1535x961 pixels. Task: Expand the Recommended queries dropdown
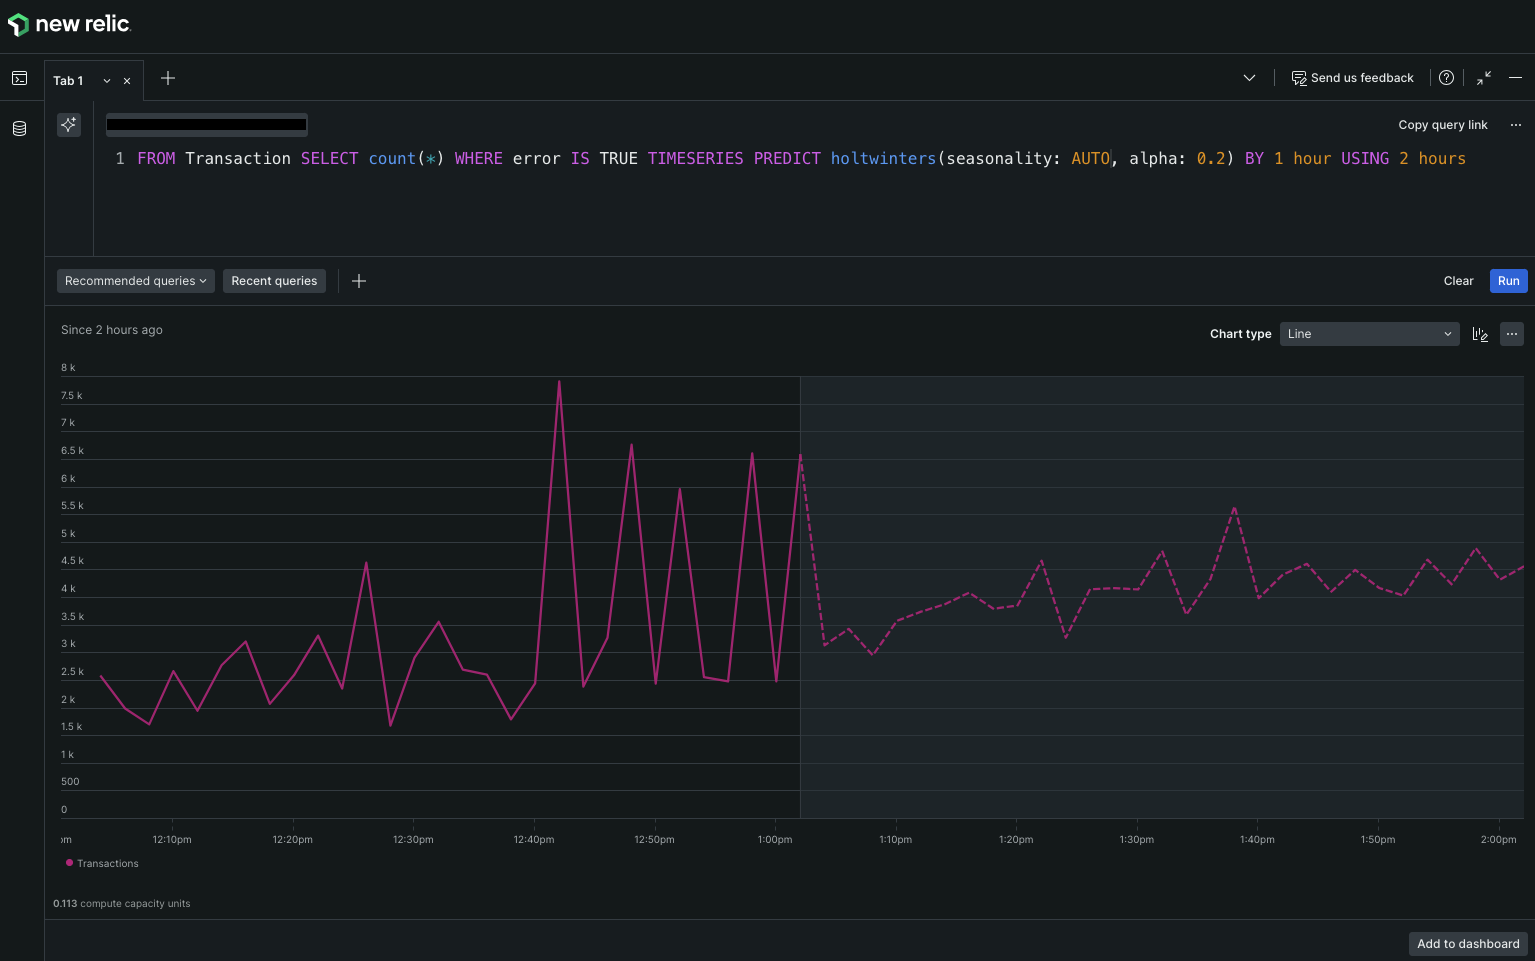click(136, 281)
